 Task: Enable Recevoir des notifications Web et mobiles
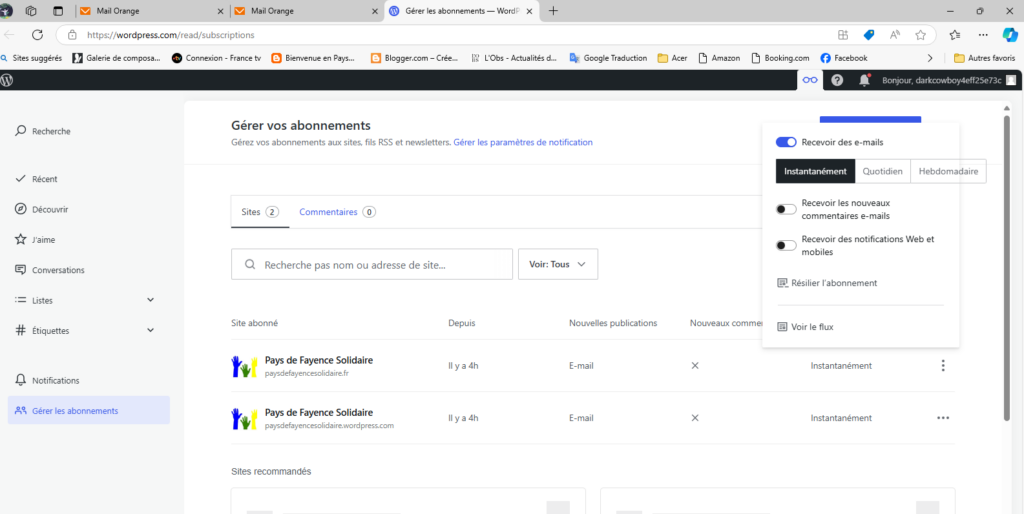click(x=786, y=245)
